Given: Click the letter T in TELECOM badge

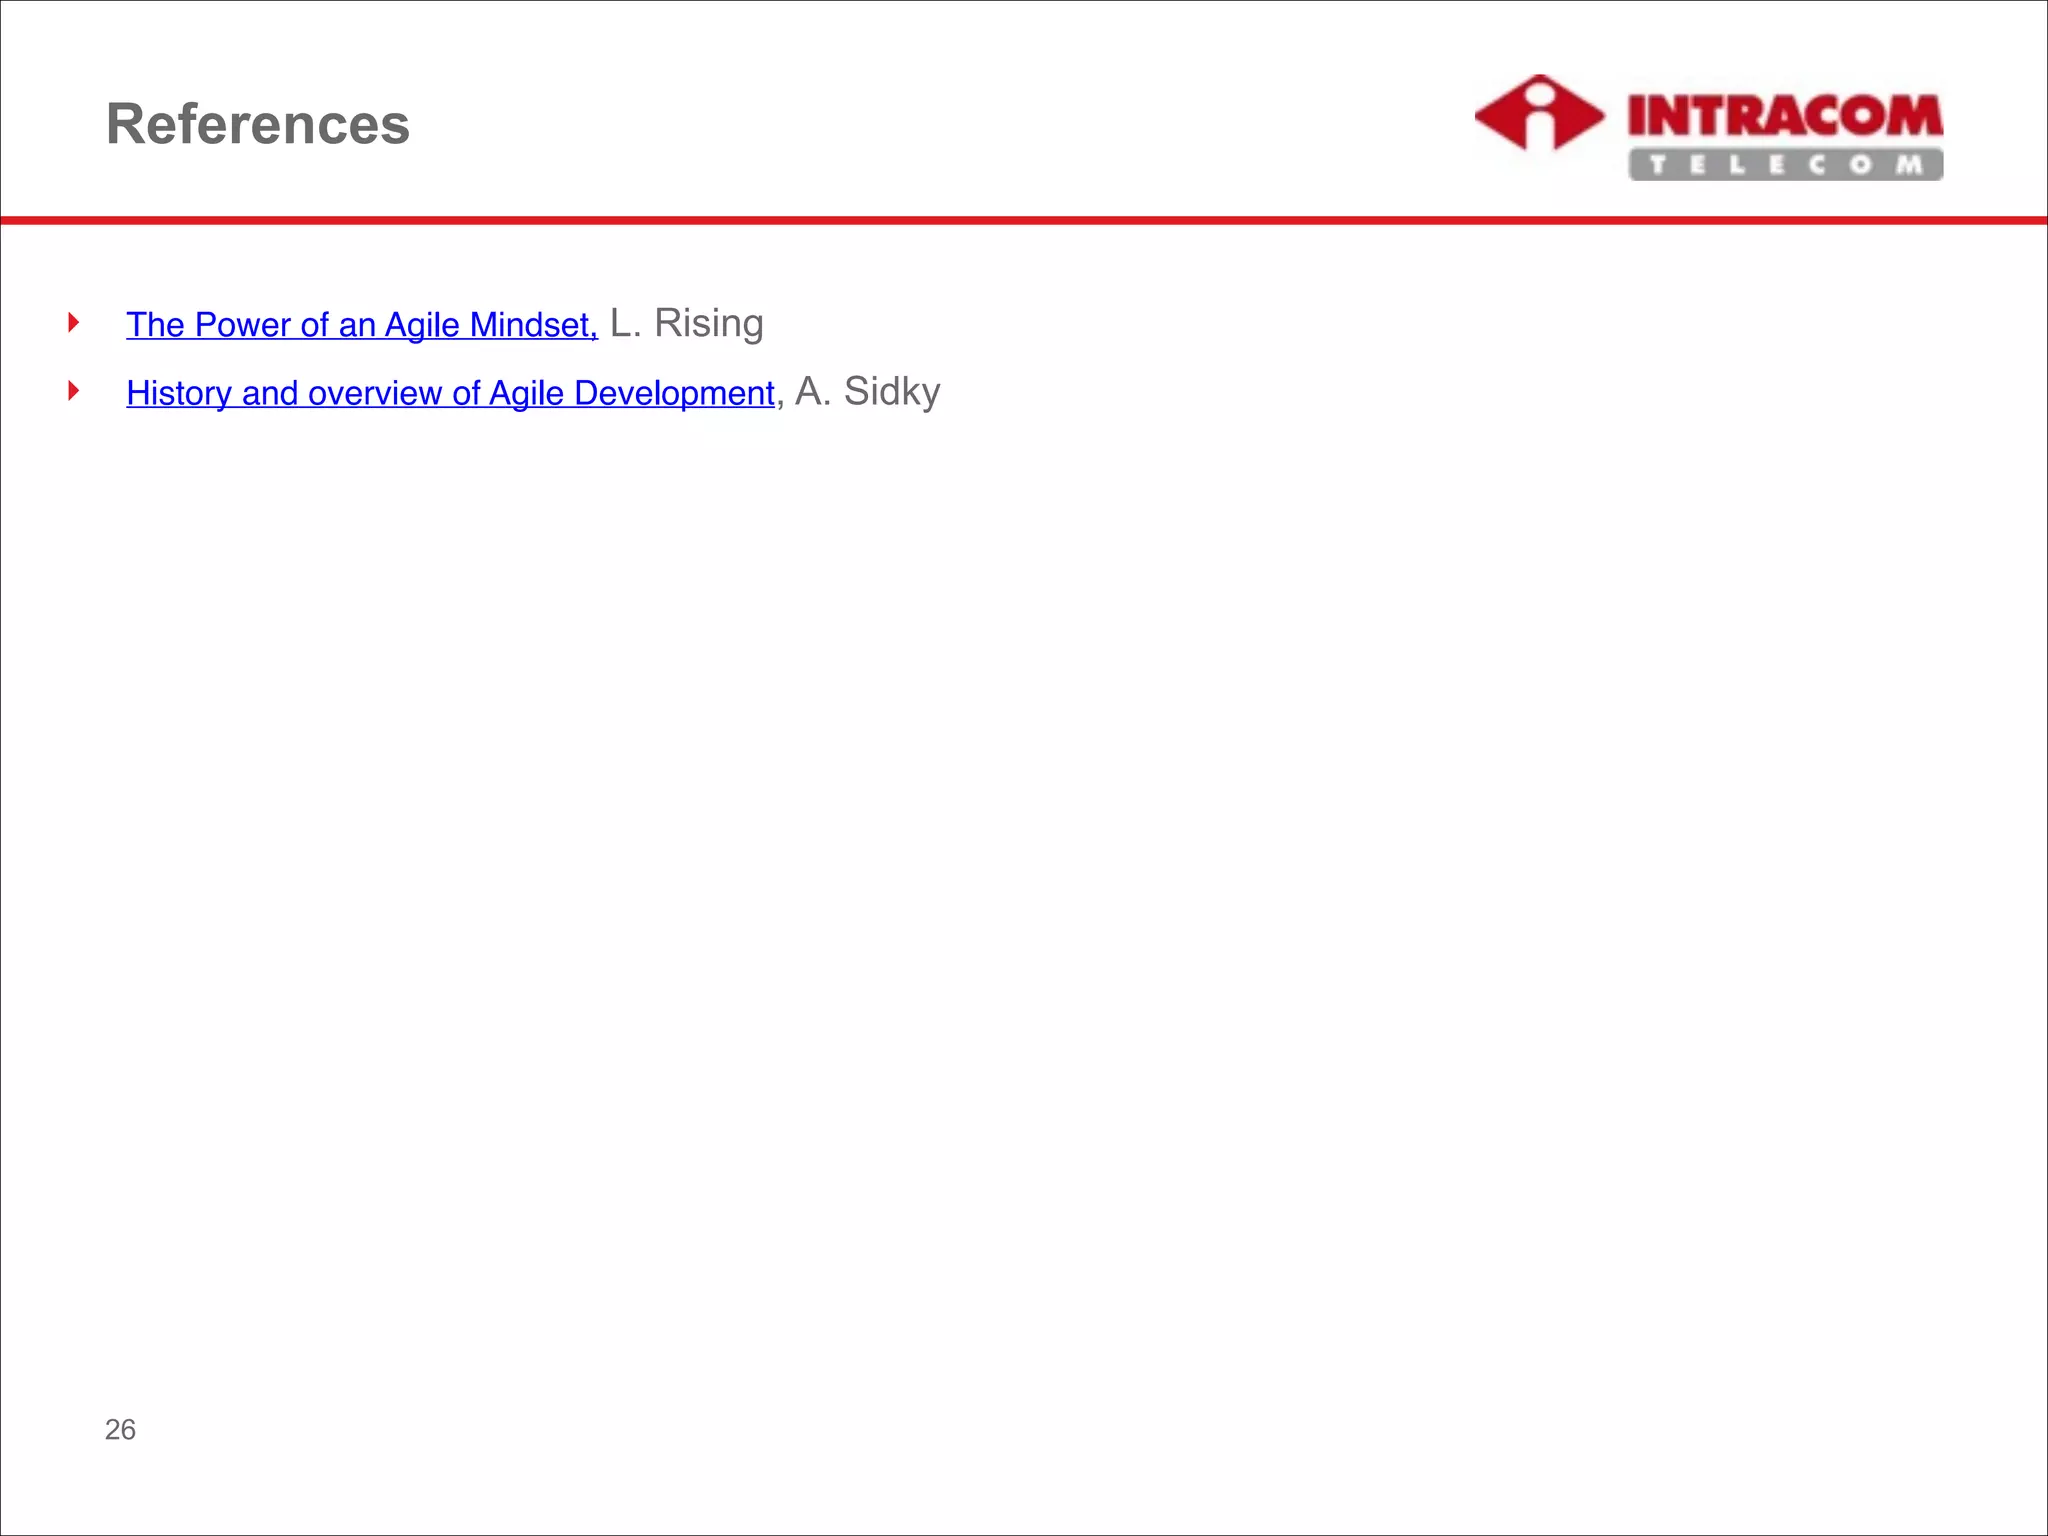Looking at the screenshot, I should (x=1658, y=165).
